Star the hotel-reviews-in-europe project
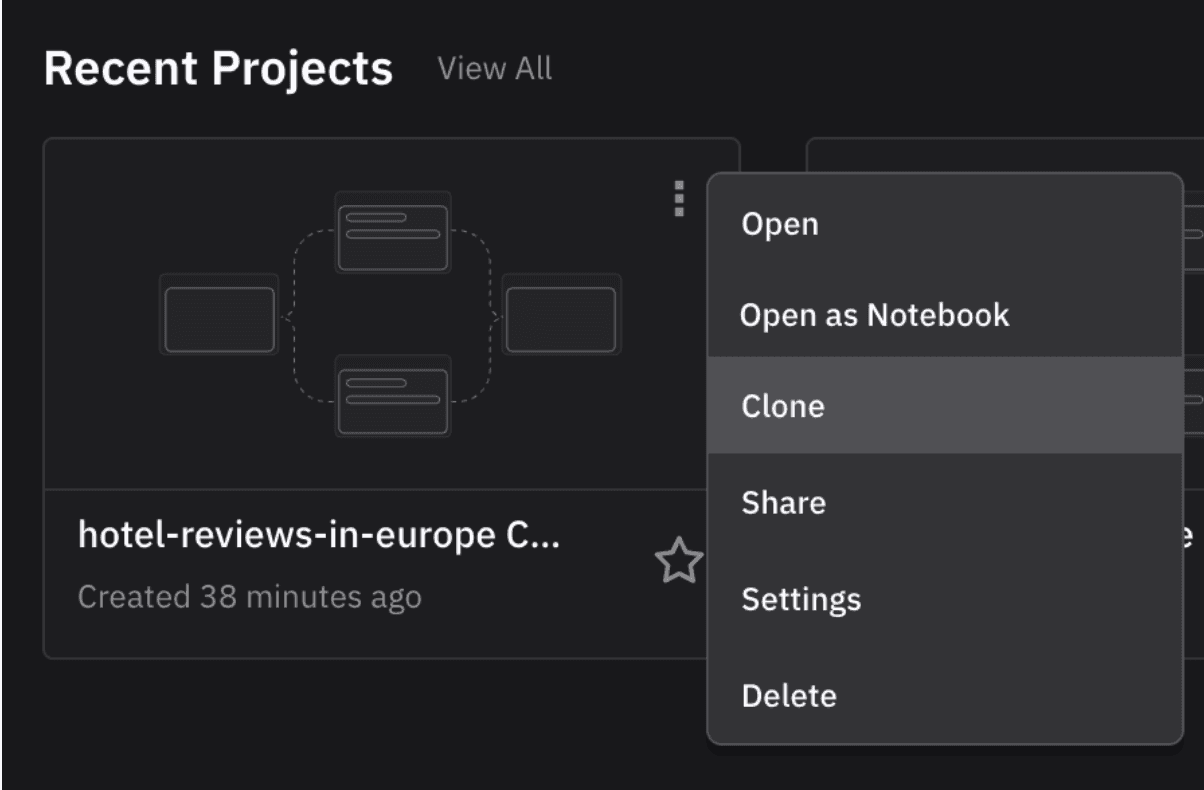1204x790 pixels. point(679,563)
